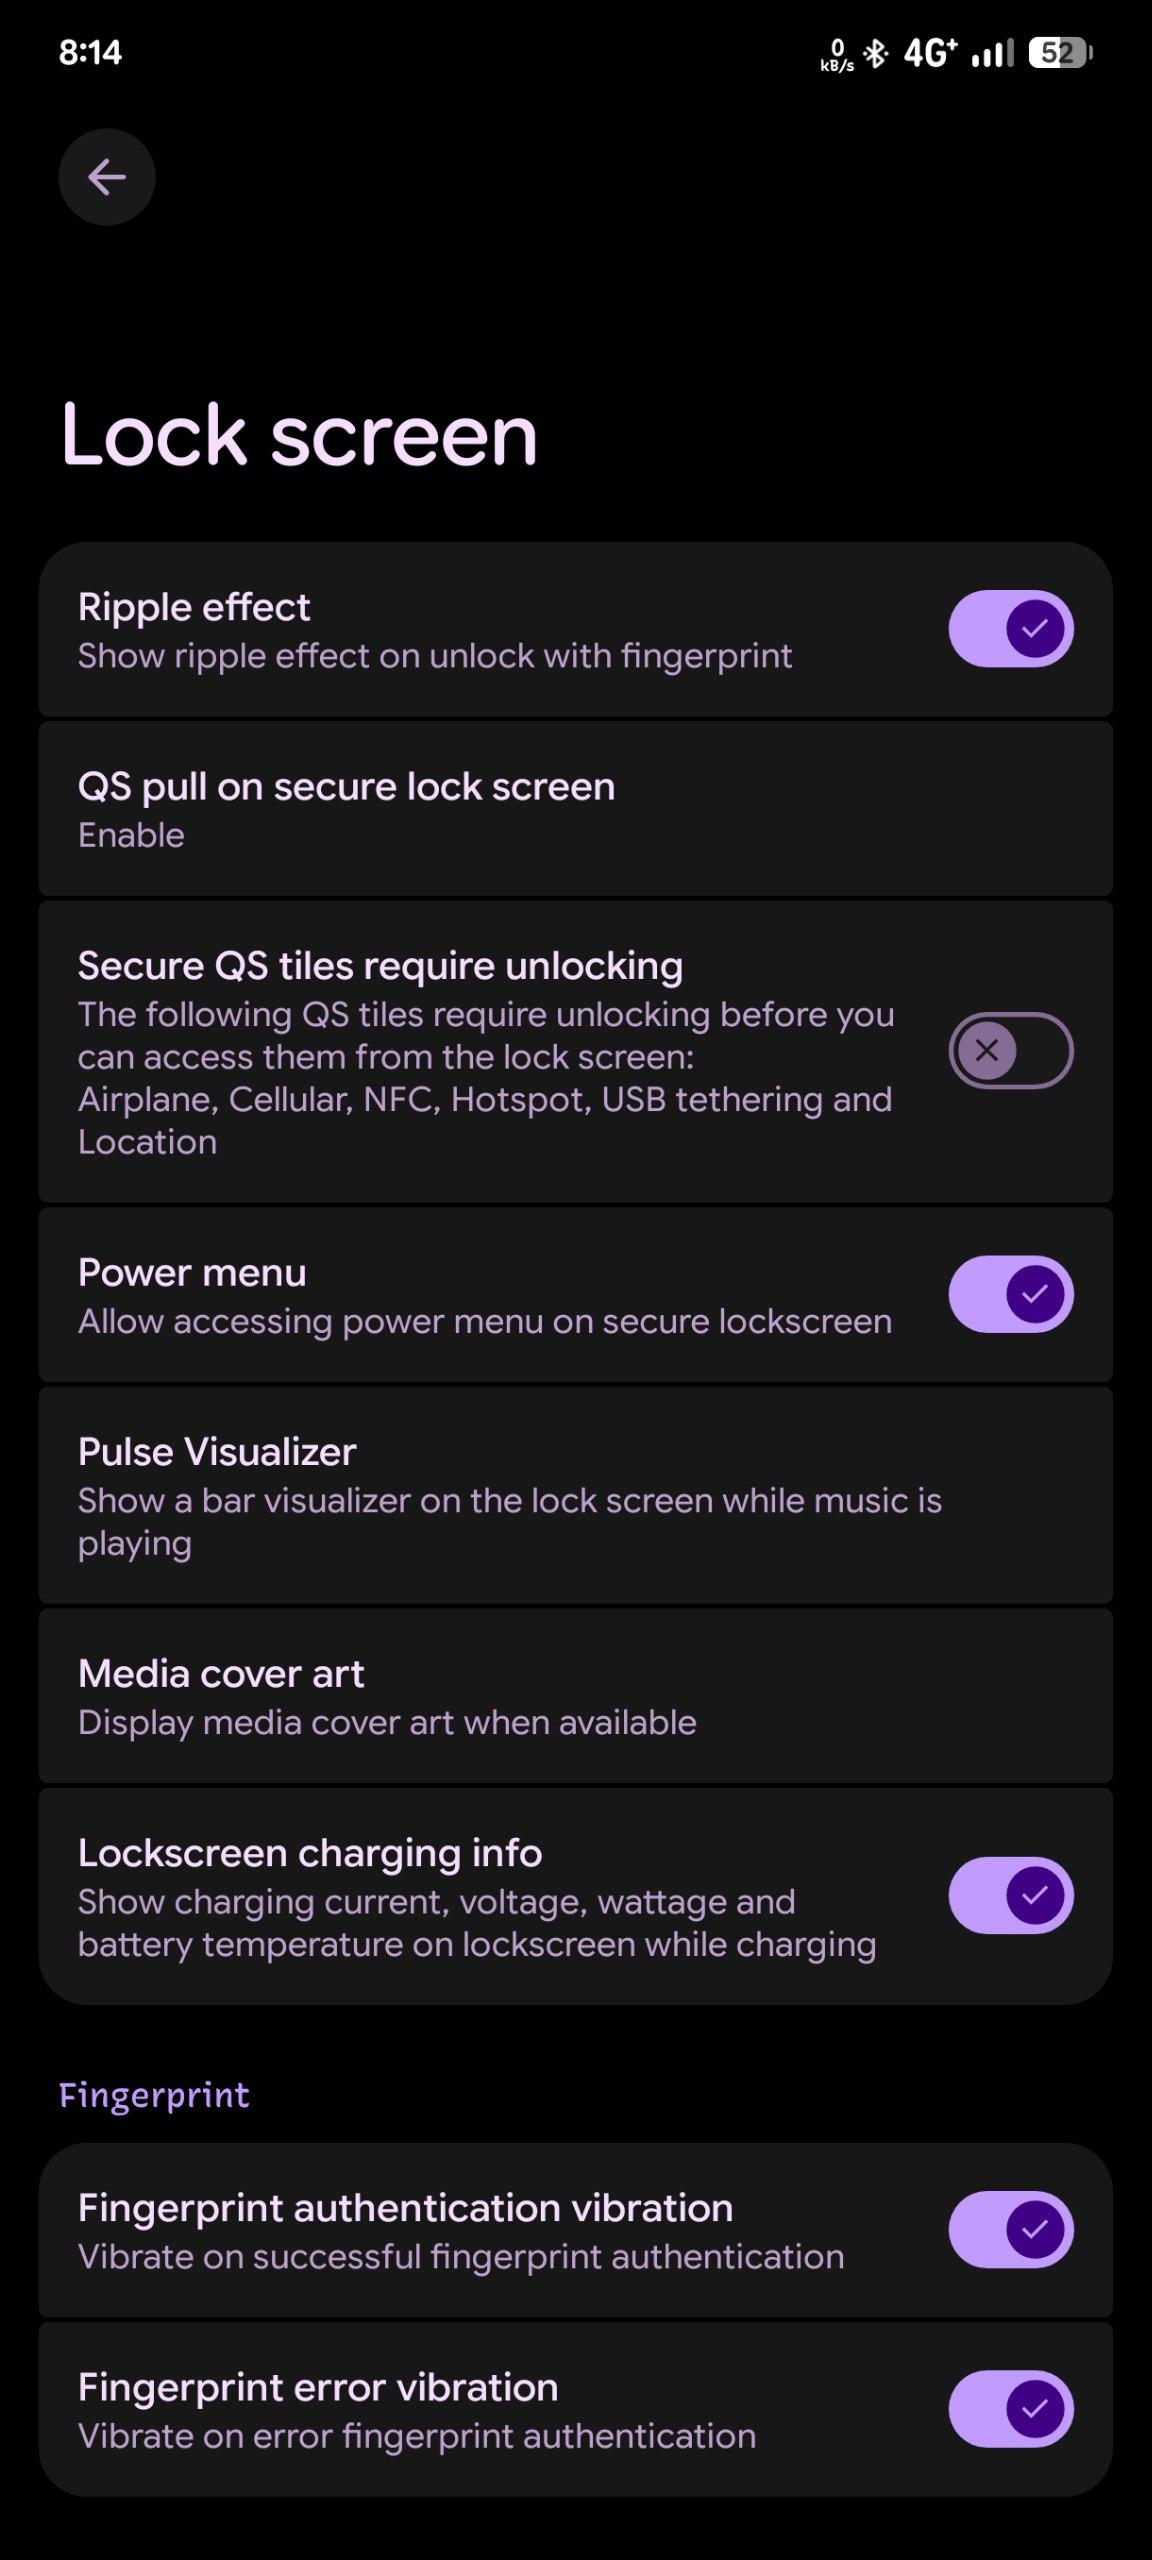Tap the Fingerprint section header

(x=154, y=2095)
